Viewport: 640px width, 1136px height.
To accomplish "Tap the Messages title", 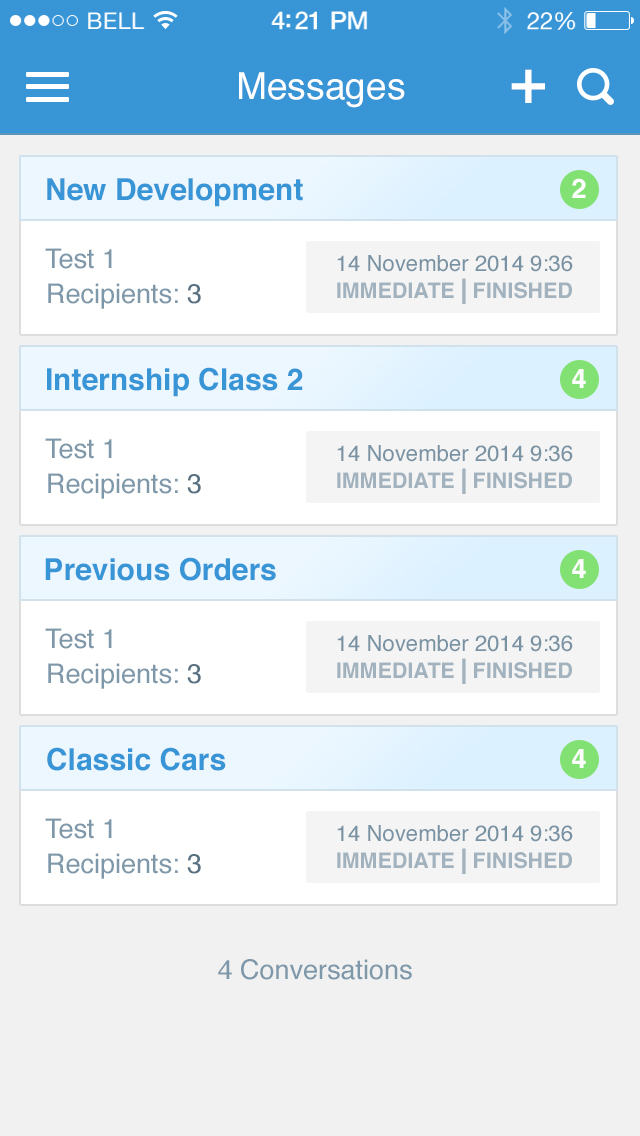I will (321, 88).
